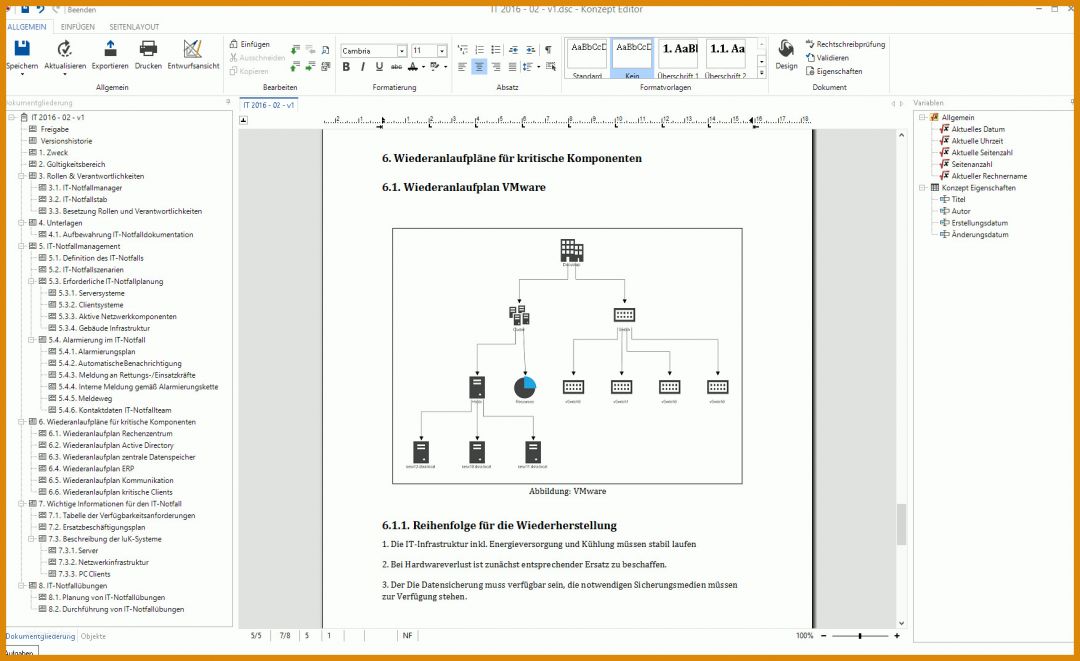The height and width of the screenshot is (661, 1080).
Task: Click Validieren in Dokument group
Action: [x=827, y=58]
